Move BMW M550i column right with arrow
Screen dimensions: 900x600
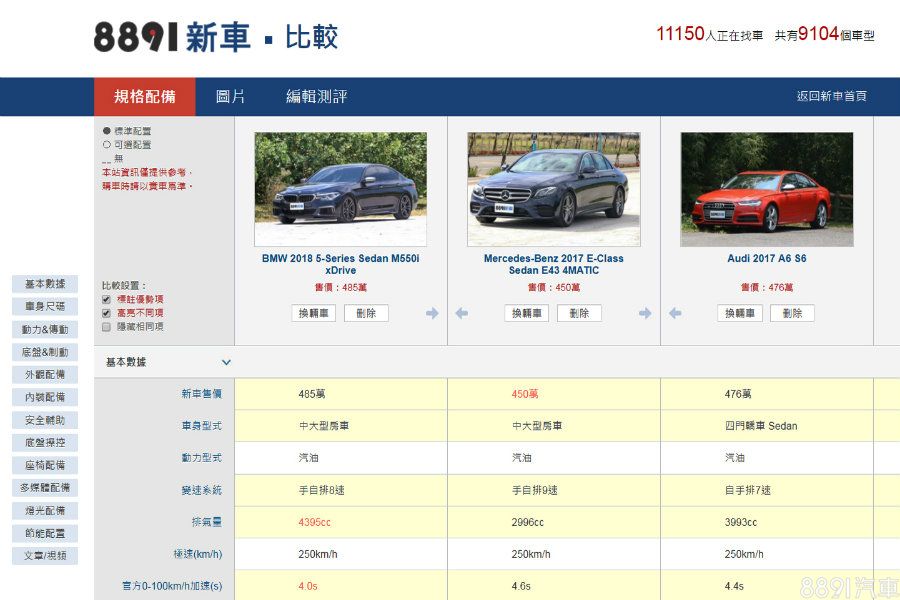(x=432, y=313)
